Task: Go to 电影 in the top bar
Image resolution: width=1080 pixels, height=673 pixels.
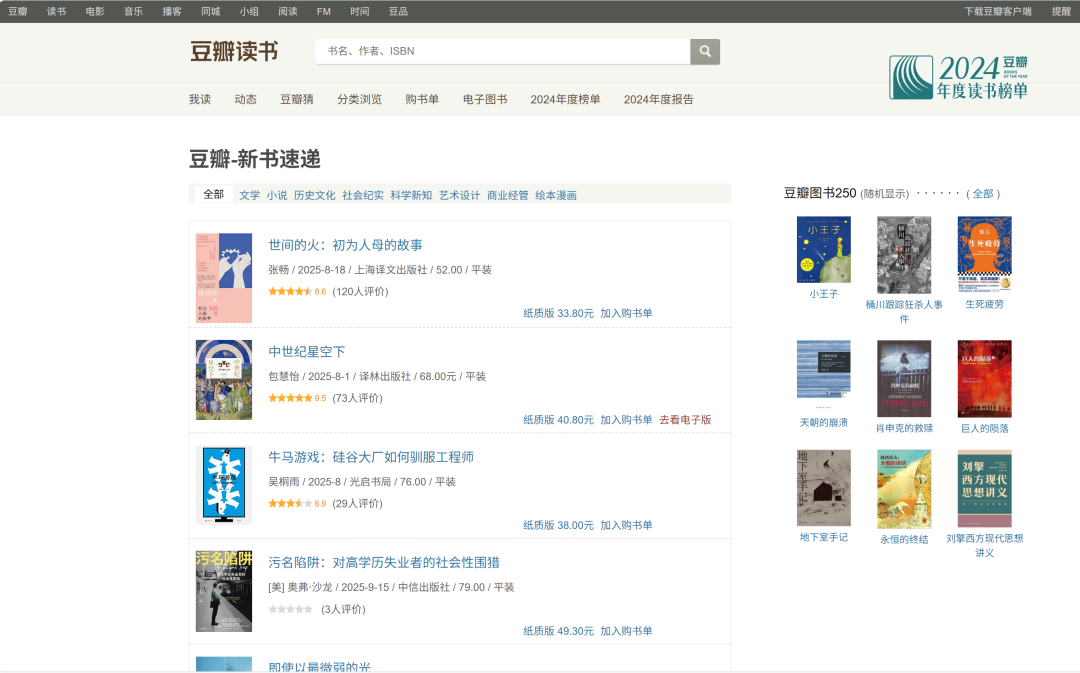Action: [x=95, y=11]
